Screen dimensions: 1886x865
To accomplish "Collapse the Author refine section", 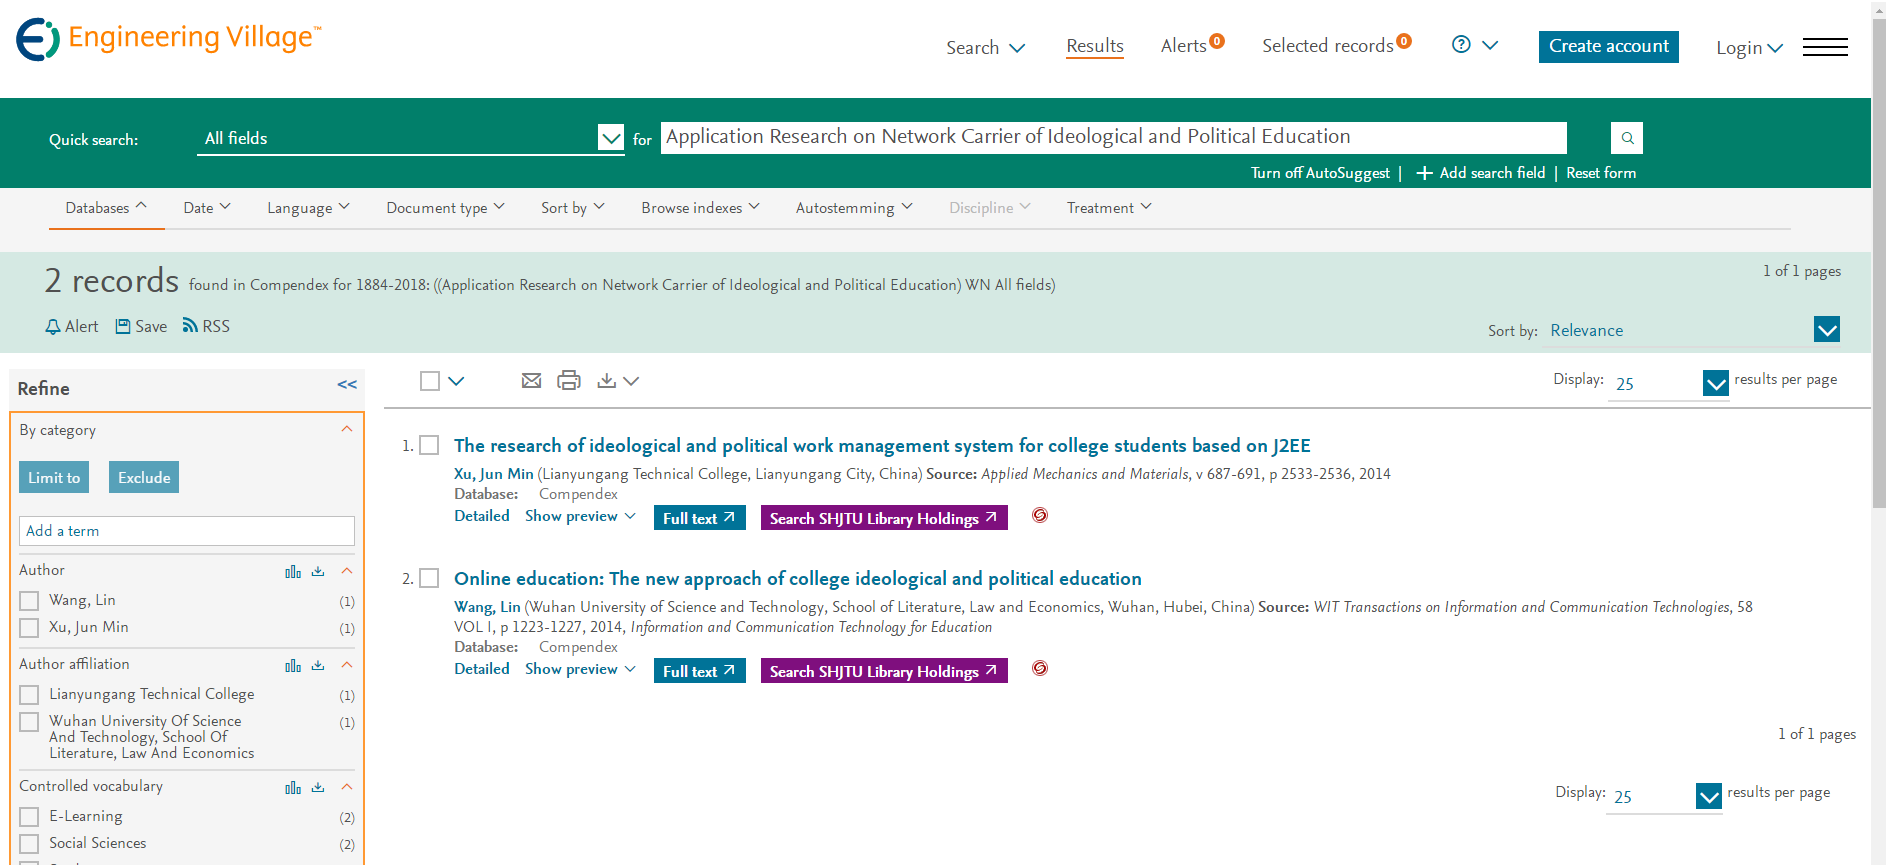I will point(347,571).
